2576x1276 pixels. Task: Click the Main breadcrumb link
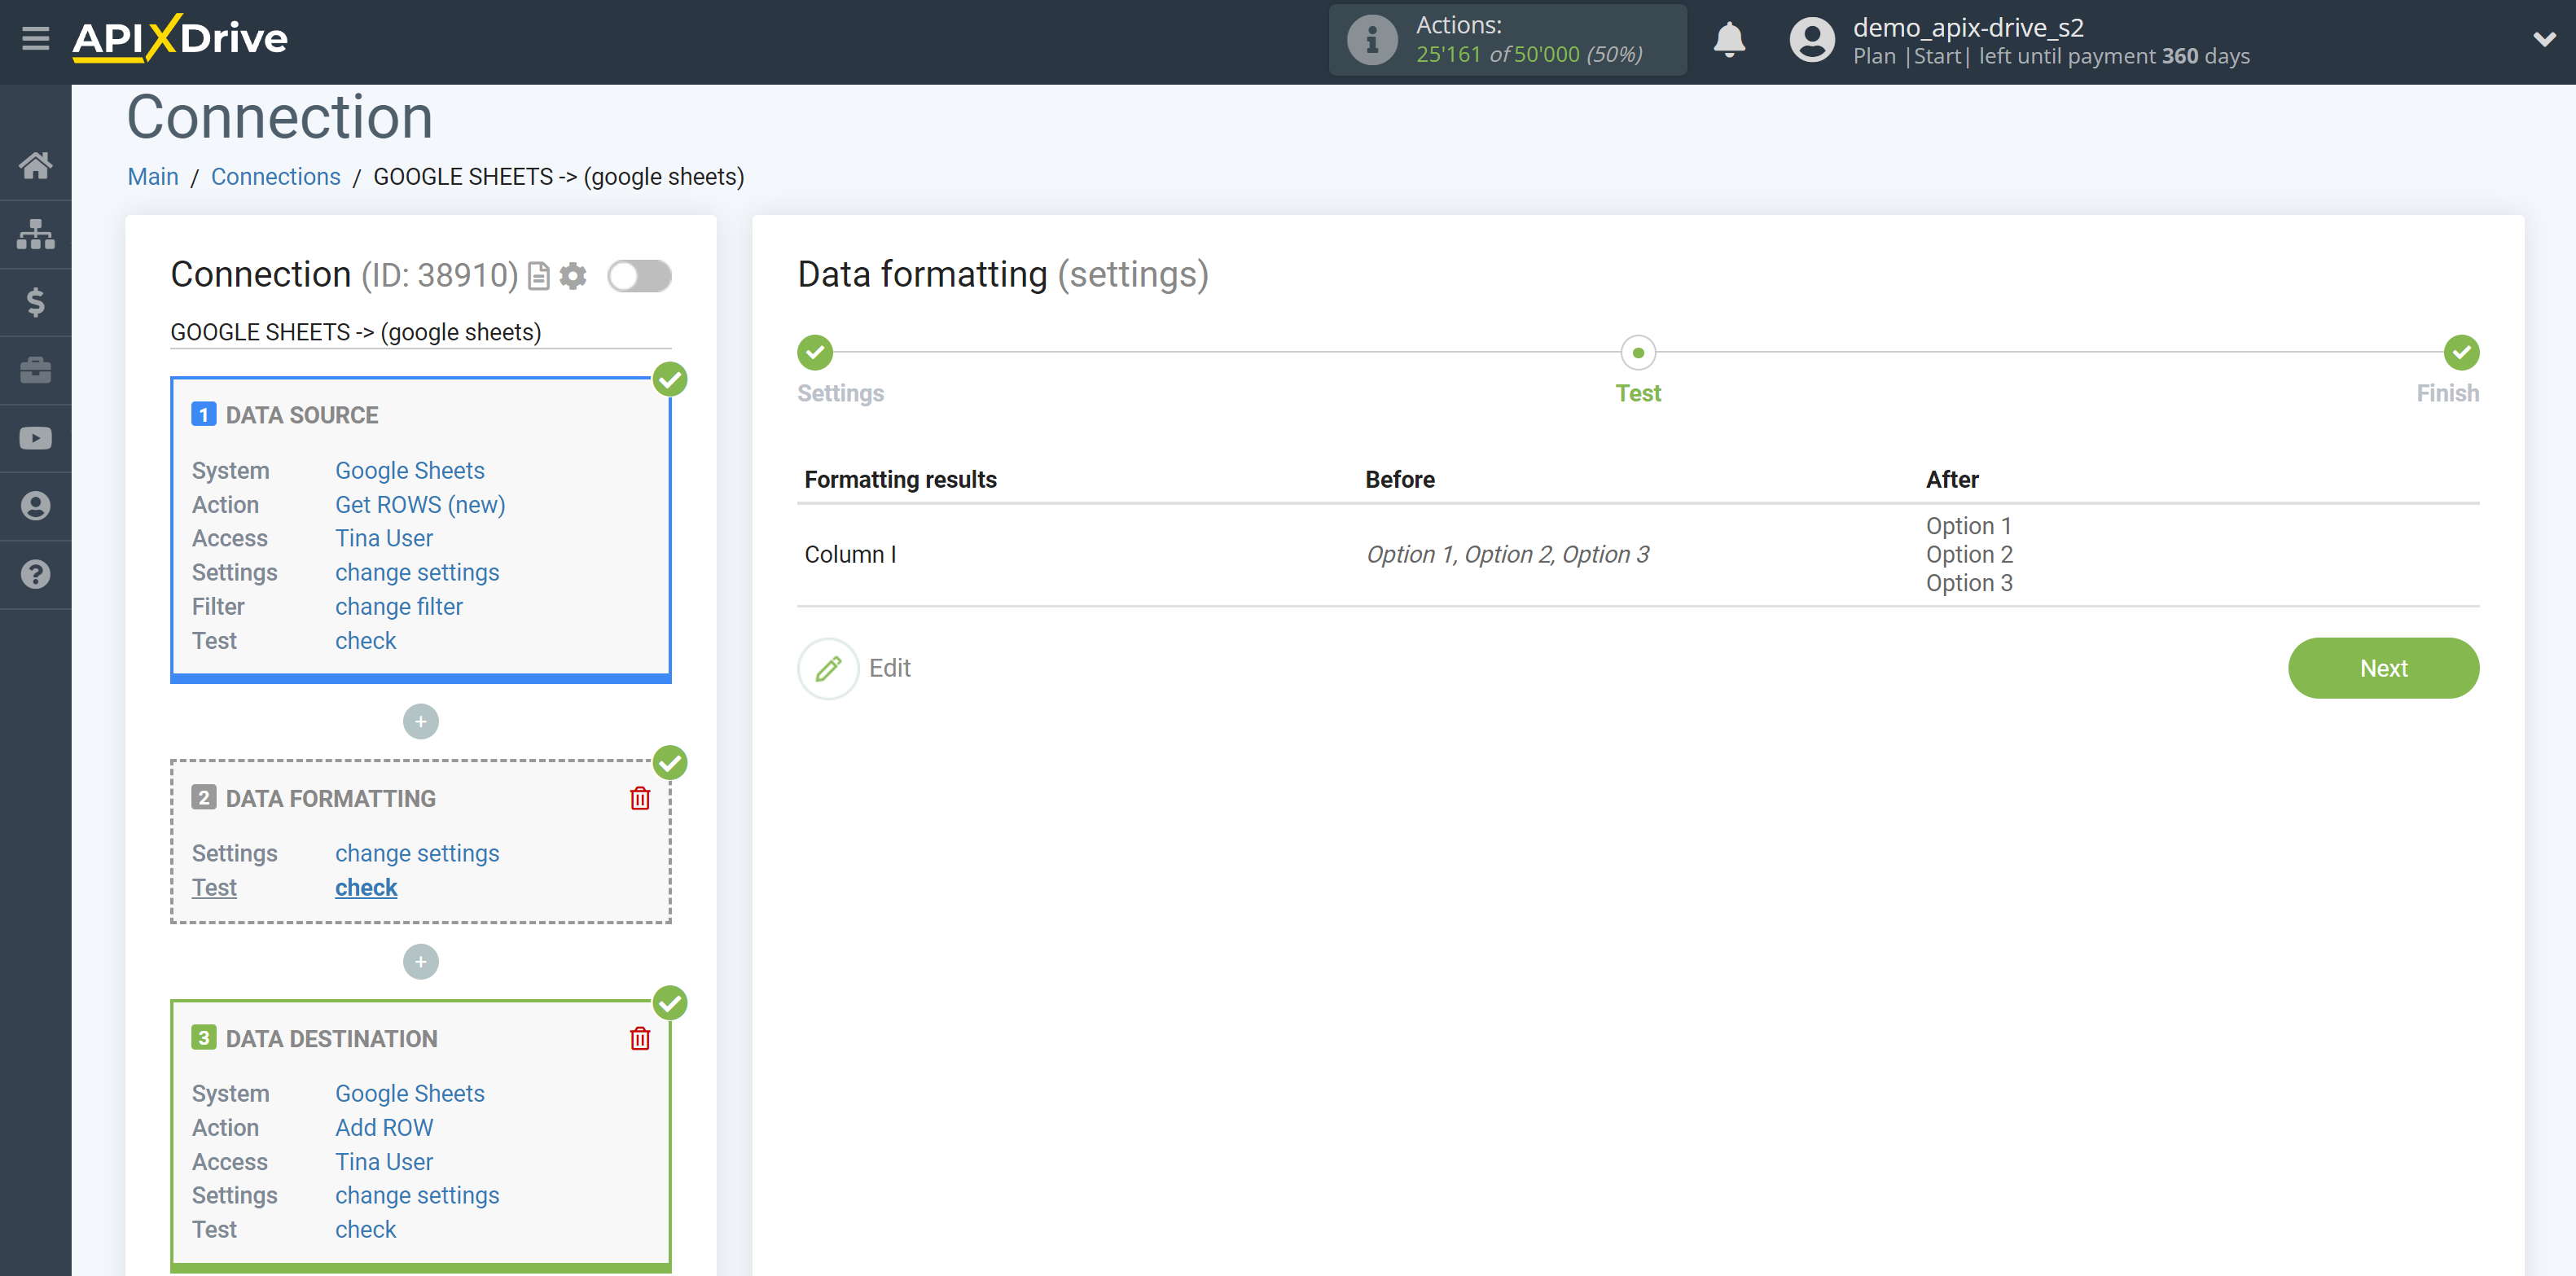click(x=153, y=177)
